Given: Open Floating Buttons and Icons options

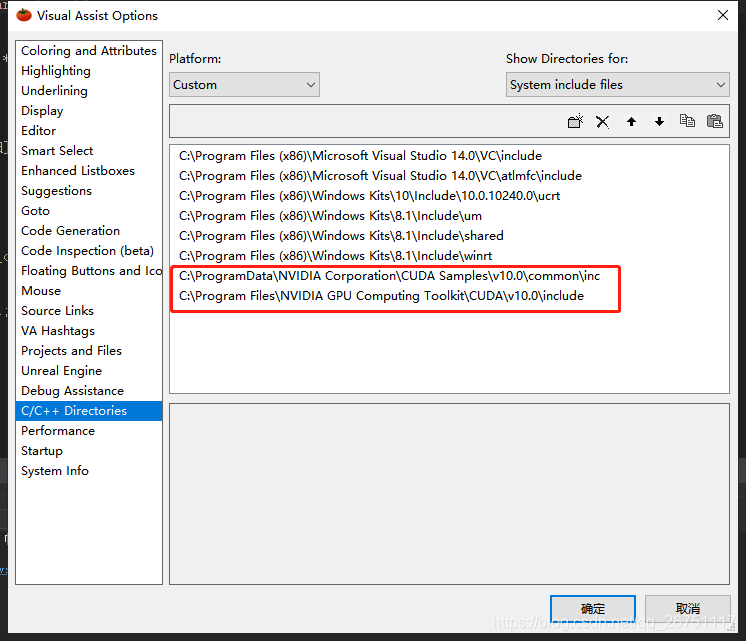Looking at the screenshot, I should click(x=89, y=271).
